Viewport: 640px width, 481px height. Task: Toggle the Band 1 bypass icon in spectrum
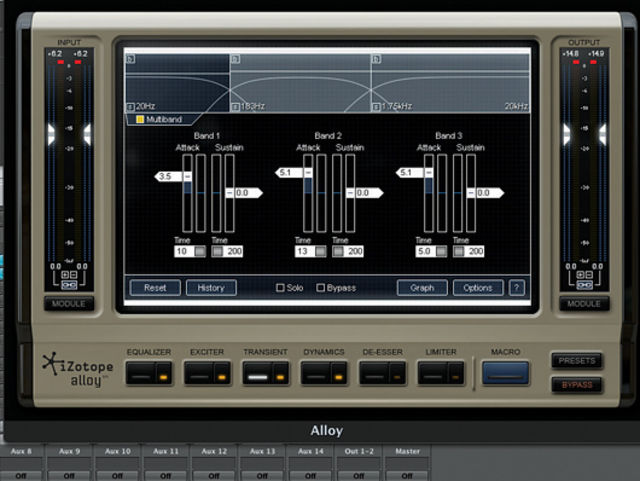131,59
